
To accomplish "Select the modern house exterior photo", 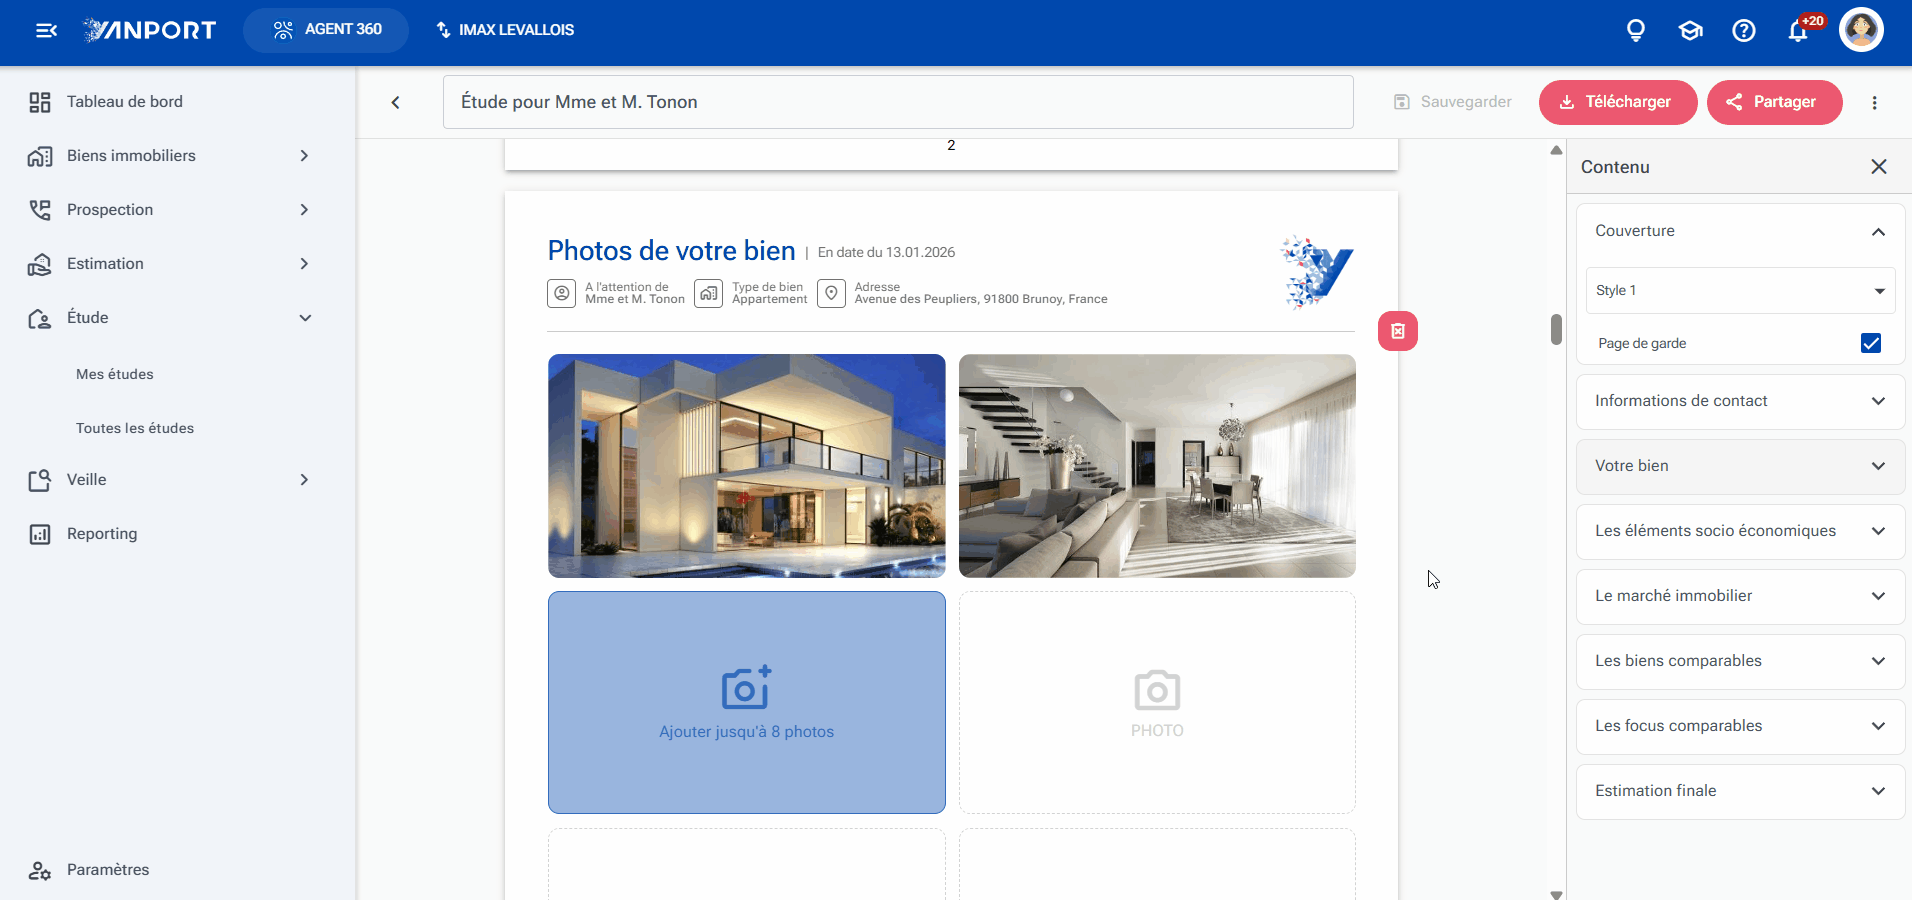I will tap(747, 466).
